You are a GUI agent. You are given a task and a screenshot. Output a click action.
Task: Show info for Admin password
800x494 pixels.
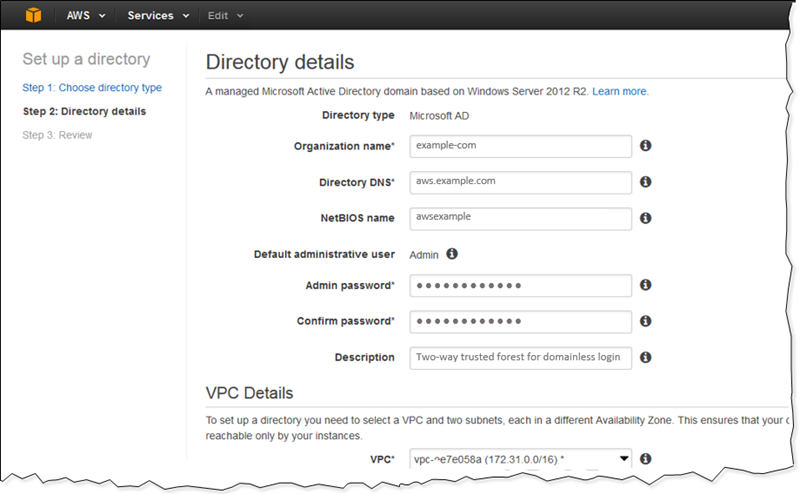point(645,285)
